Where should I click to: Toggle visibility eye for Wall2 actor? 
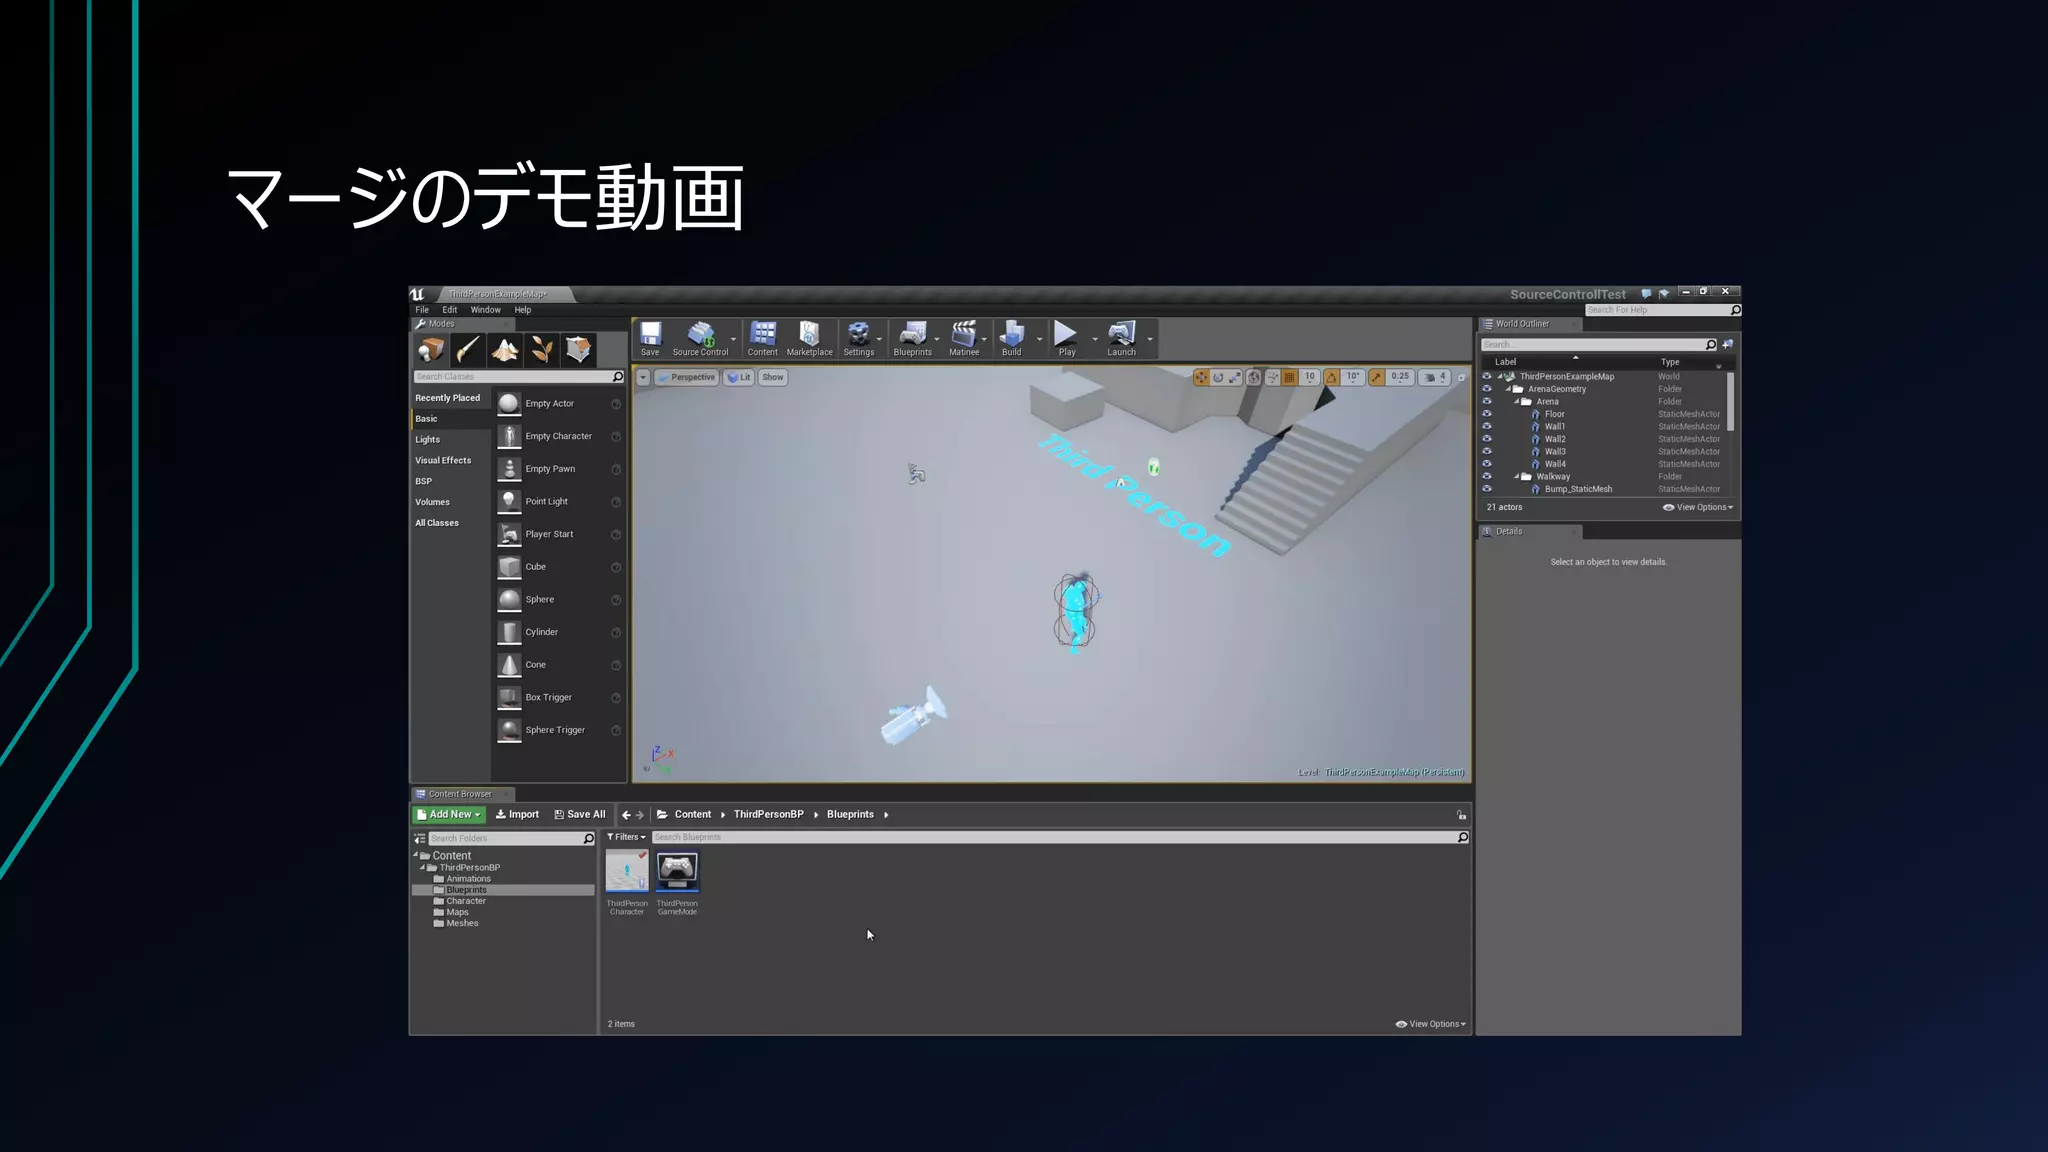click(1486, 439)
